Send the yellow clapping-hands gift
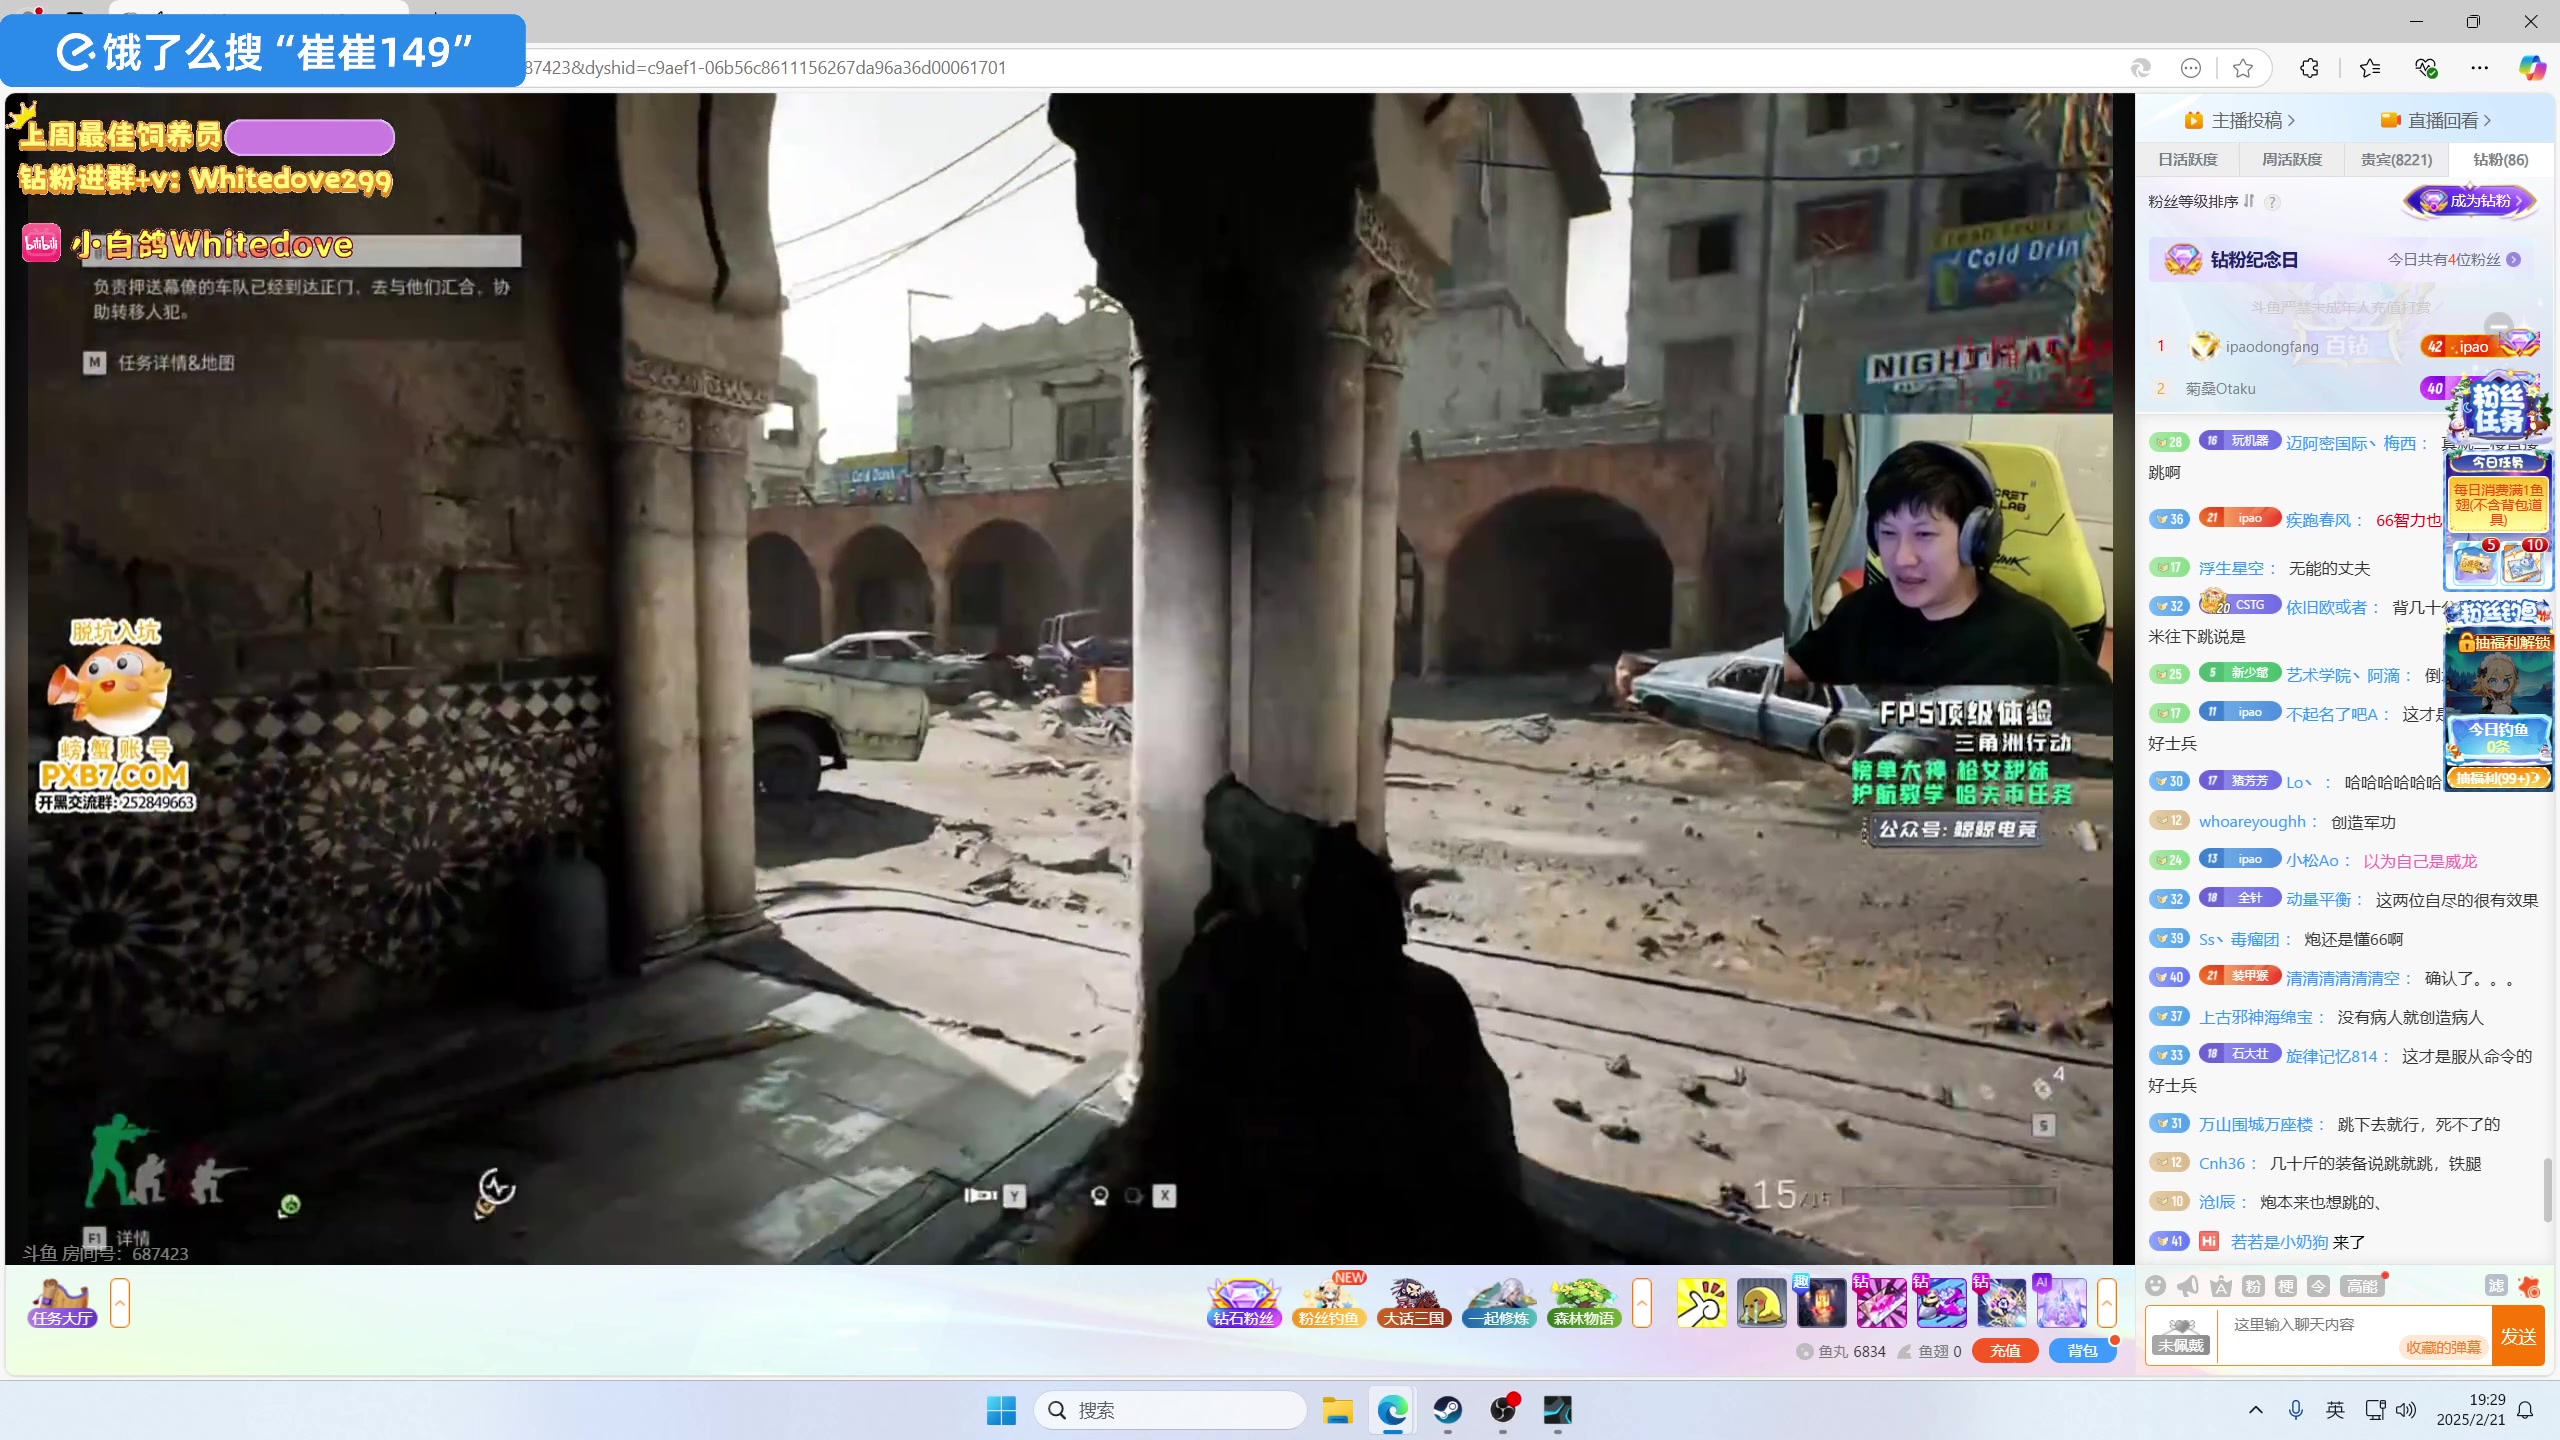Image resolution: width=2560 pixels, height=1440 pixels. click(x=1701, y=1303)
